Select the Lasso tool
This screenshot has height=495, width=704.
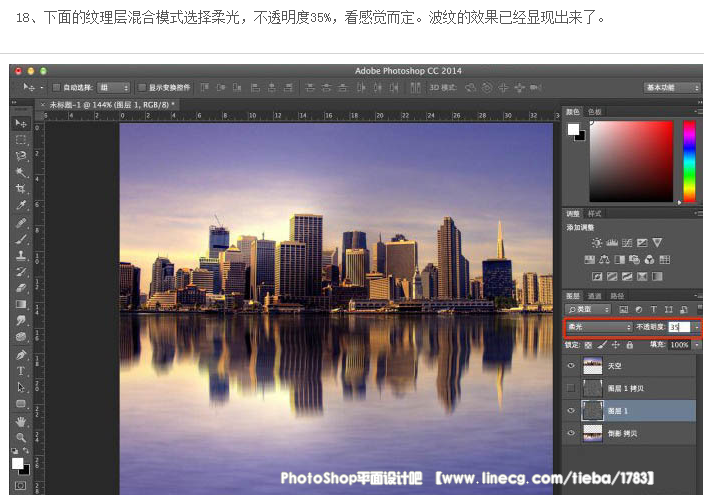click(x=21, y=156)
